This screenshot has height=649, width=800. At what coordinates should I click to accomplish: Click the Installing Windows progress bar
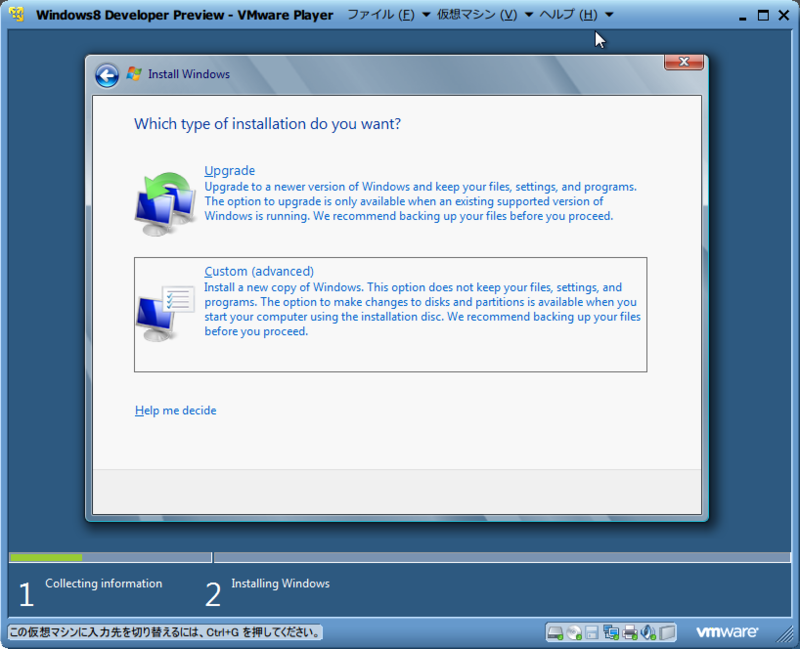point(502,557)
